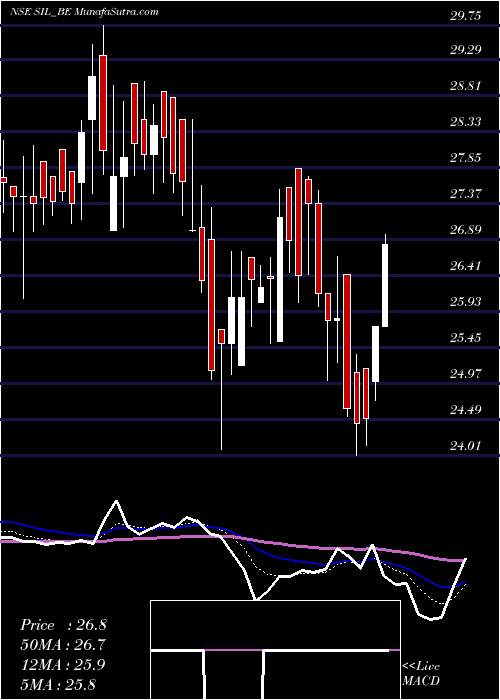Select the 29.29 price axis label

click(x=466, y=49)
